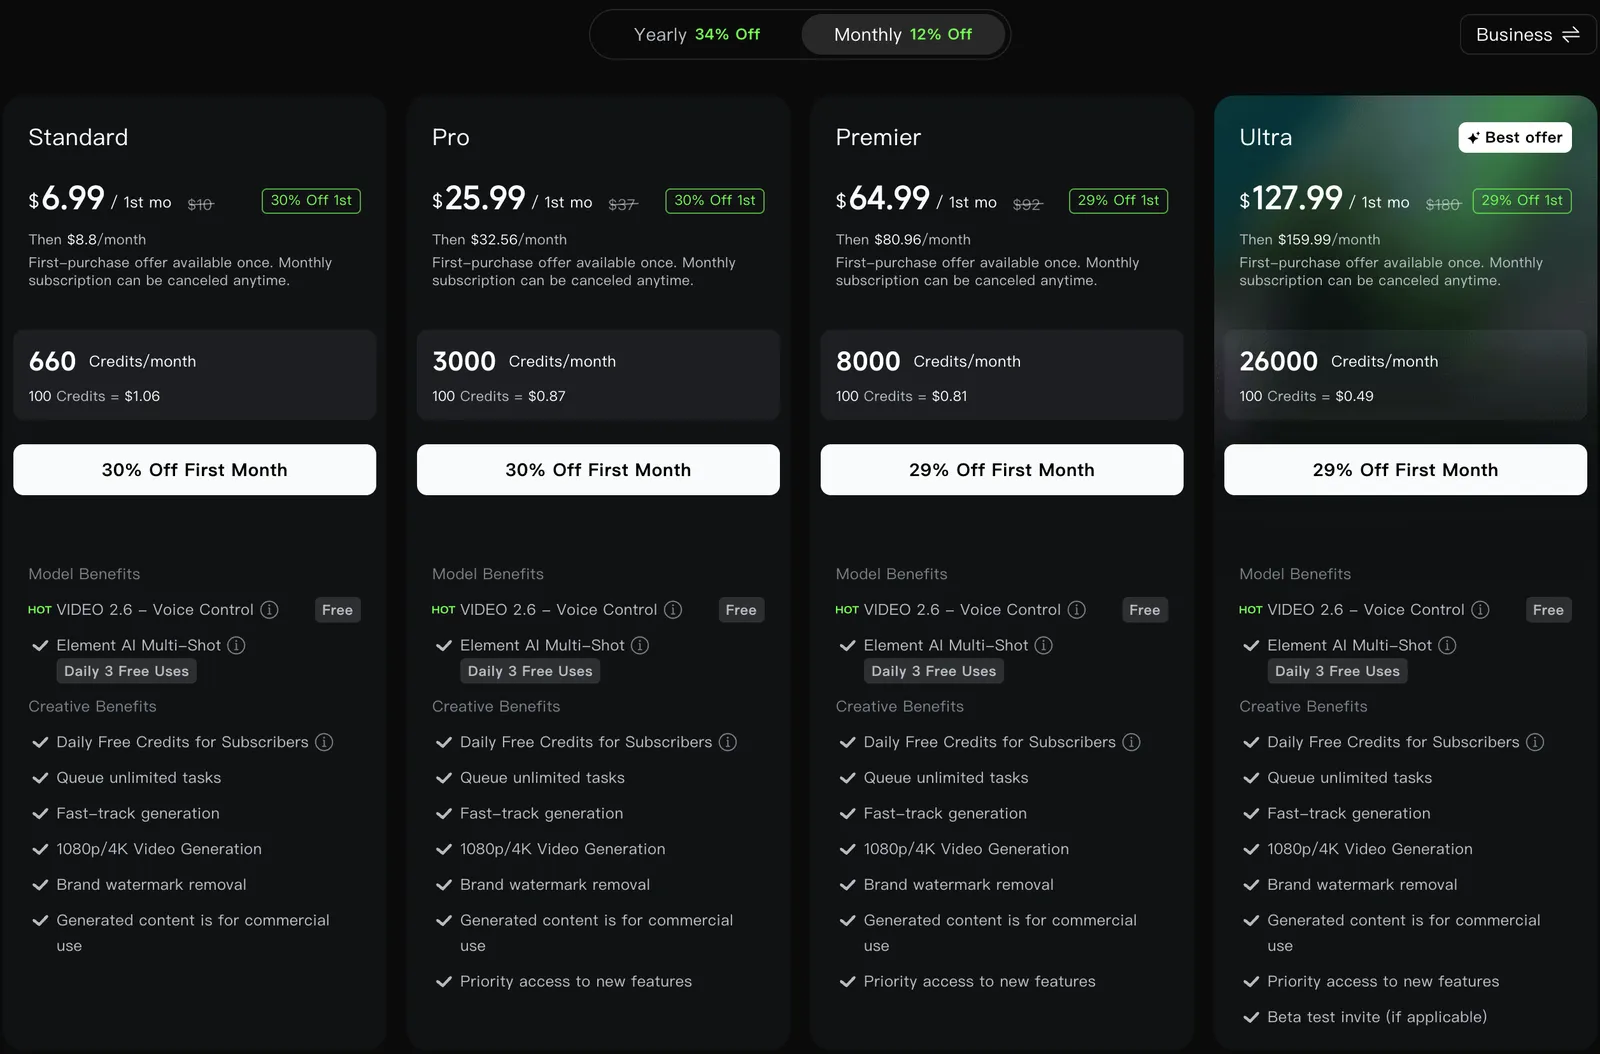Click the Free tag in Standard plan
The width and height of the screenshot is (1600, 1054).
click(x=337, y=610)
